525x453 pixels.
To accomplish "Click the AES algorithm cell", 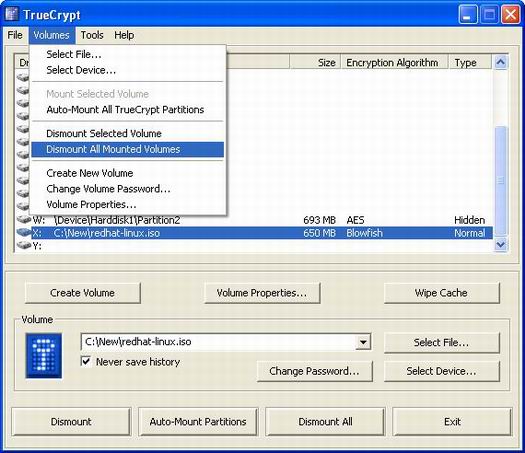I will coord(355,220).
